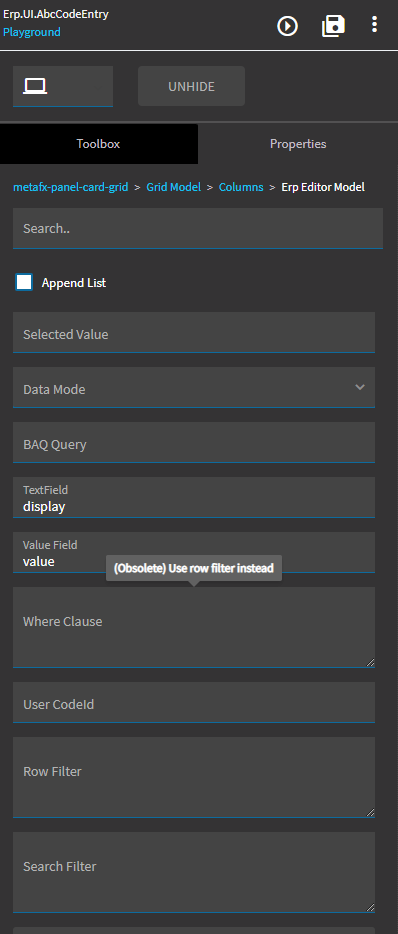398x934 pixels.
Task: Click the Data Mode chevron arrow
Action: pyautogui.click(x=360, y=387)
